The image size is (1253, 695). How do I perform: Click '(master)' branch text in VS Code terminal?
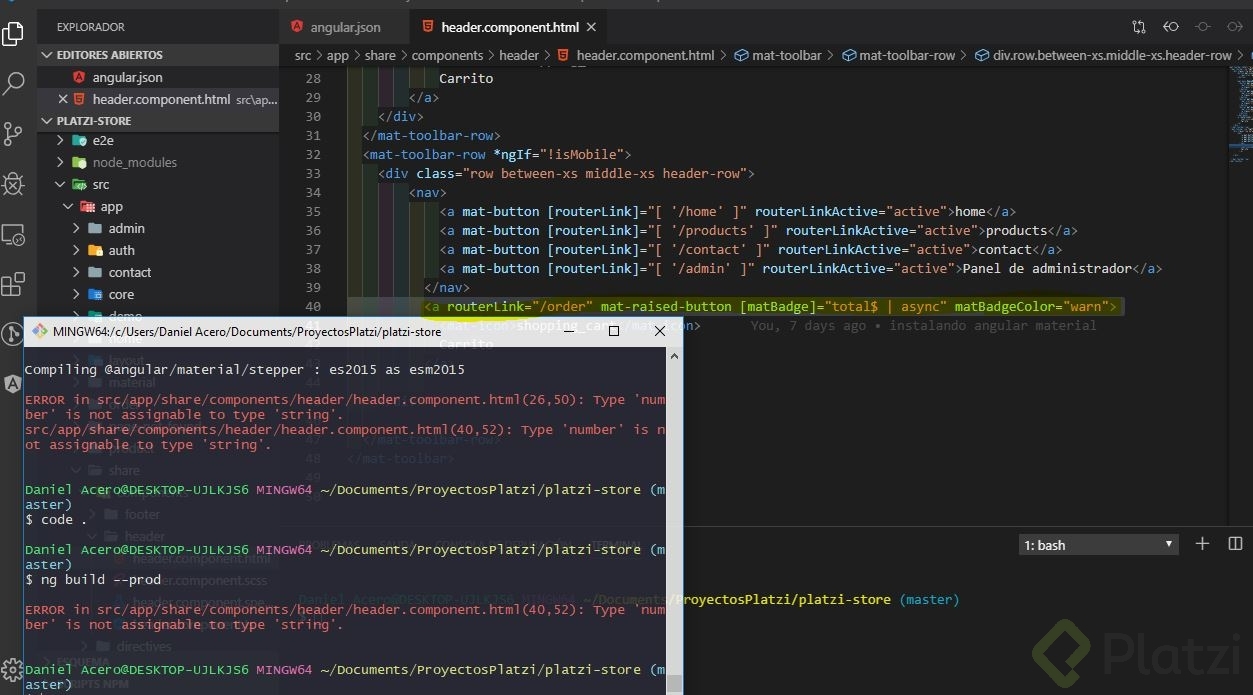click(929, 600)
